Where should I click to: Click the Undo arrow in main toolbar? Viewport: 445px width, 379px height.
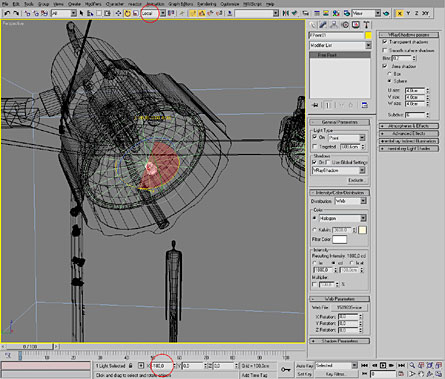tap(7, 13)
